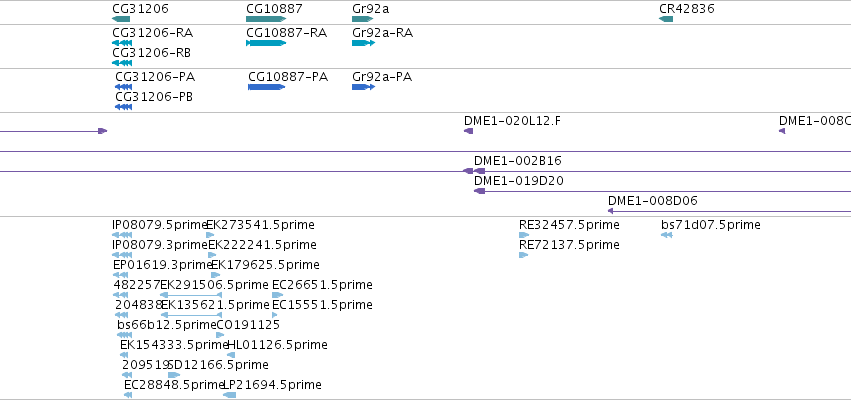This screenshot has height=400, width=851.
Task: Select the RE72137.5prime EST arrow
Action: click(x=524, y=255)
